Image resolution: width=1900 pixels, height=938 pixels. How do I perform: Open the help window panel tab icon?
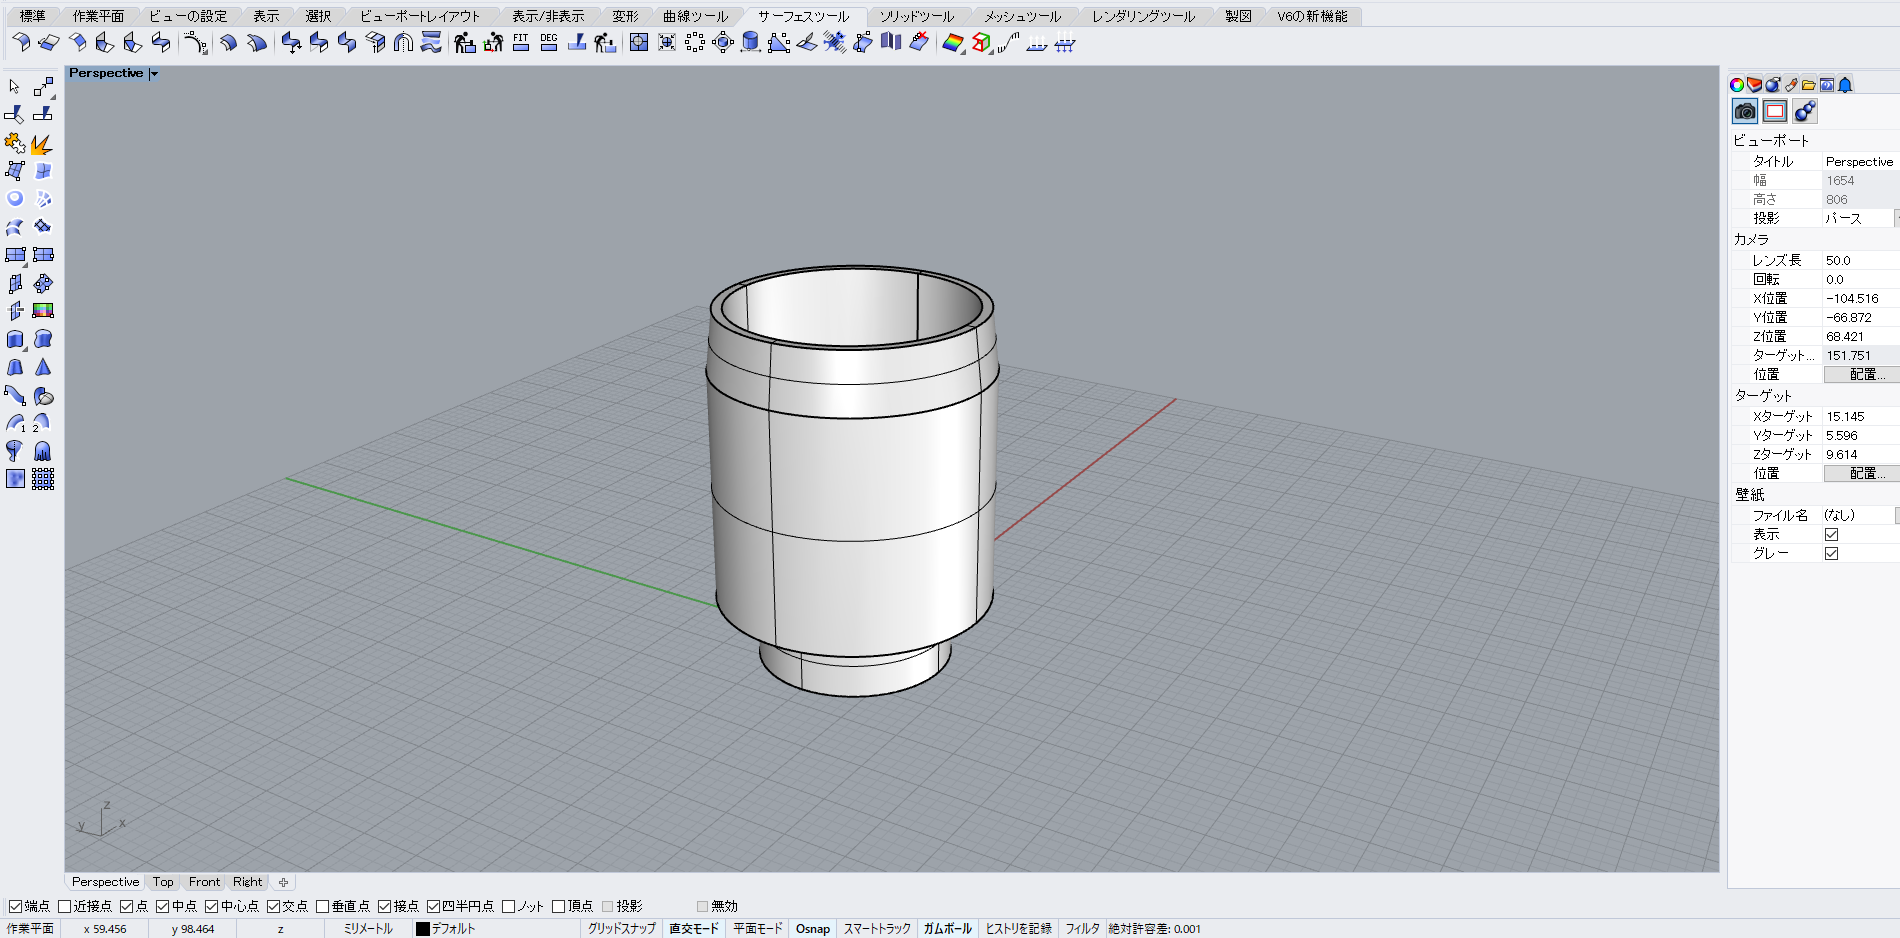pos(1827,85)
